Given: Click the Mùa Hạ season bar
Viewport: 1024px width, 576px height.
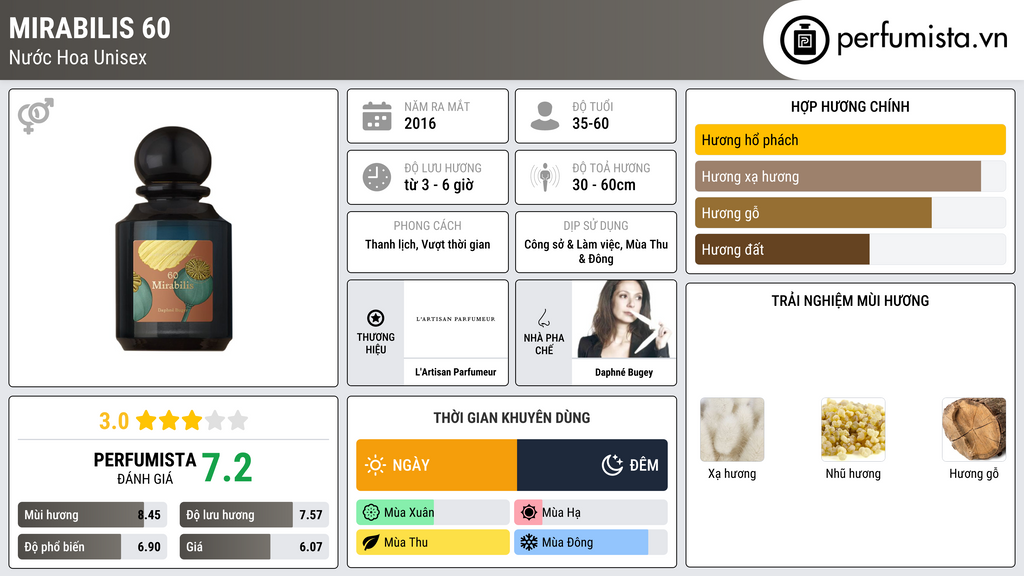Looking at the screenshot, I should point(591,513).
